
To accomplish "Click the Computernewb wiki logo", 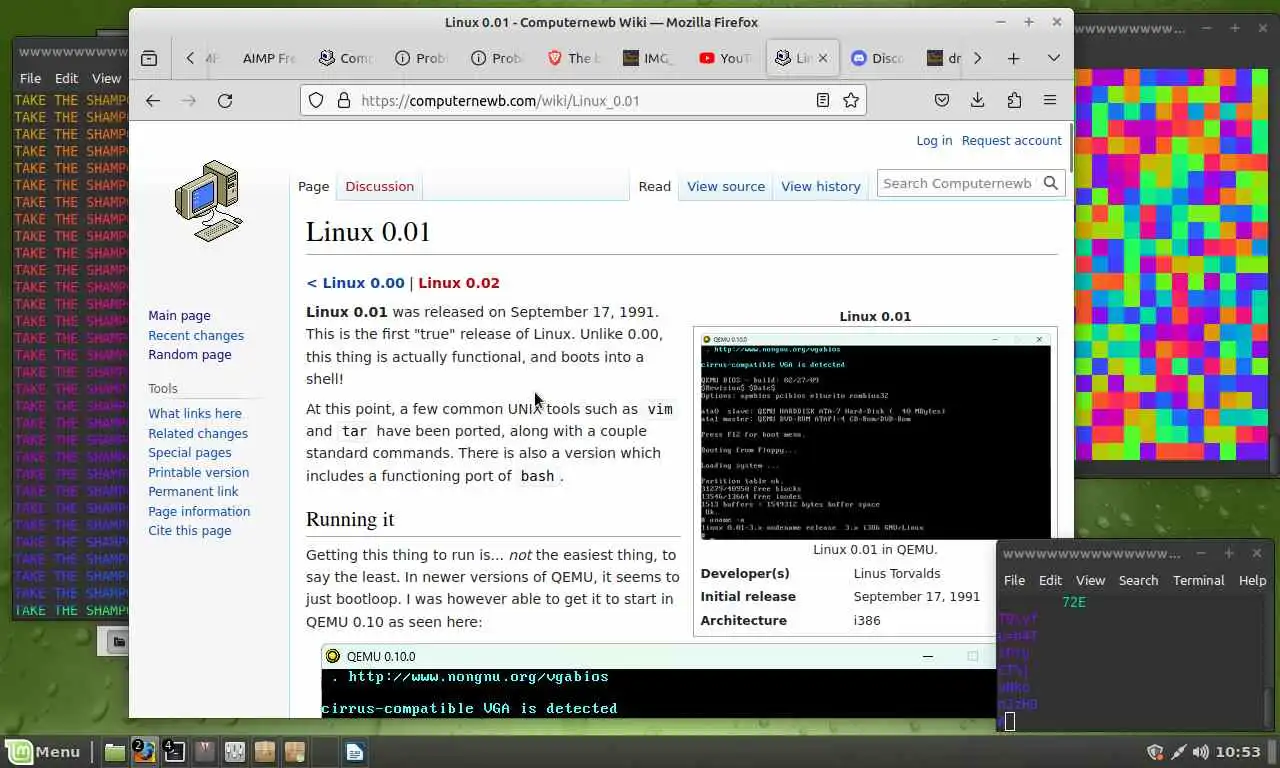I will coord(208,201).
